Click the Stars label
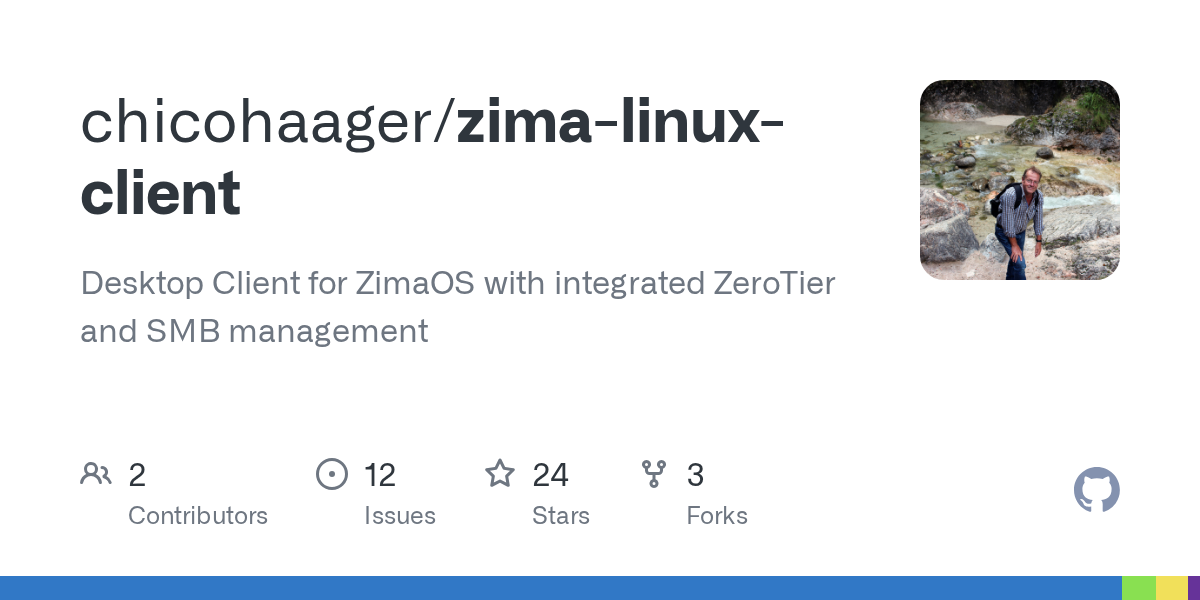The width and height of the screenshot is (1200, 600). pos(561,516)
